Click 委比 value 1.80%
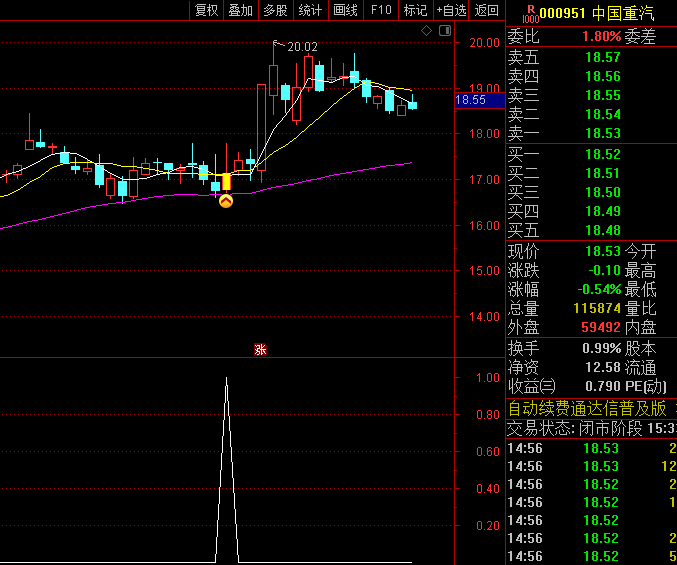 coord(601,36)
